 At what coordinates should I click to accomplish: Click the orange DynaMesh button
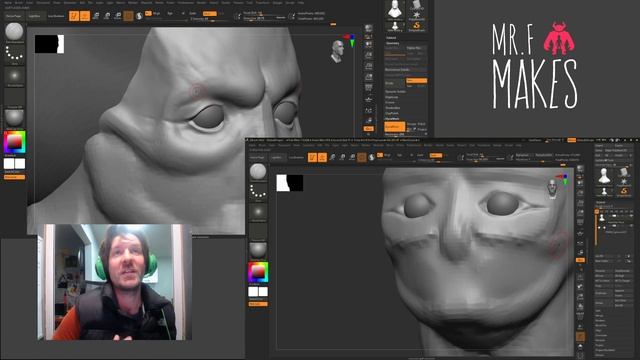395,127
